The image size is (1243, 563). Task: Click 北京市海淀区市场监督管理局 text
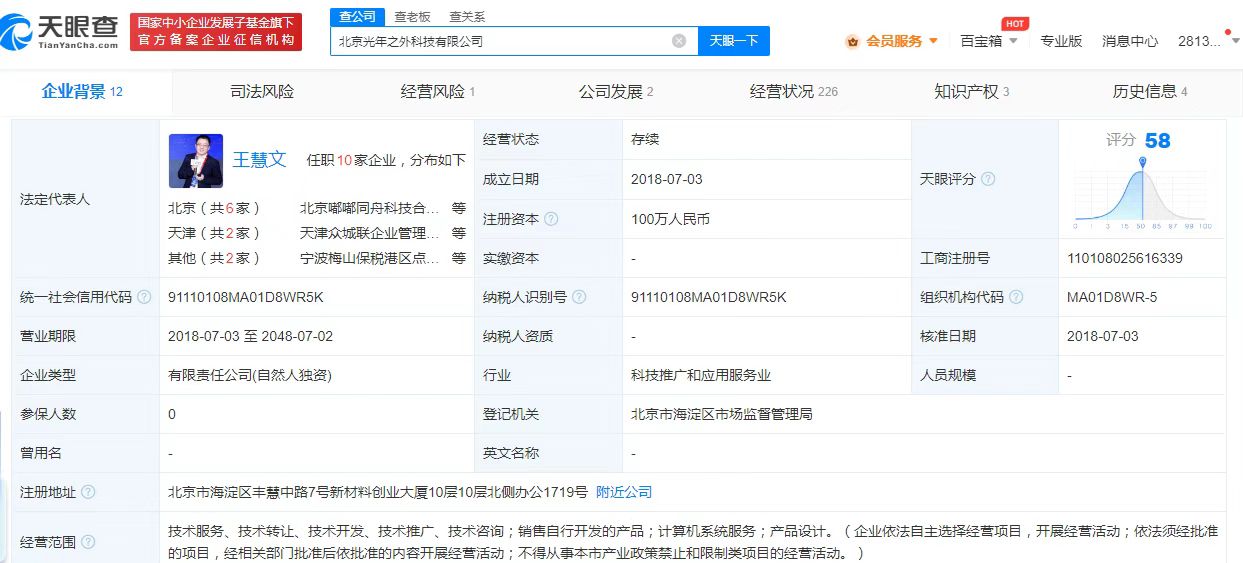coord(722,414)
